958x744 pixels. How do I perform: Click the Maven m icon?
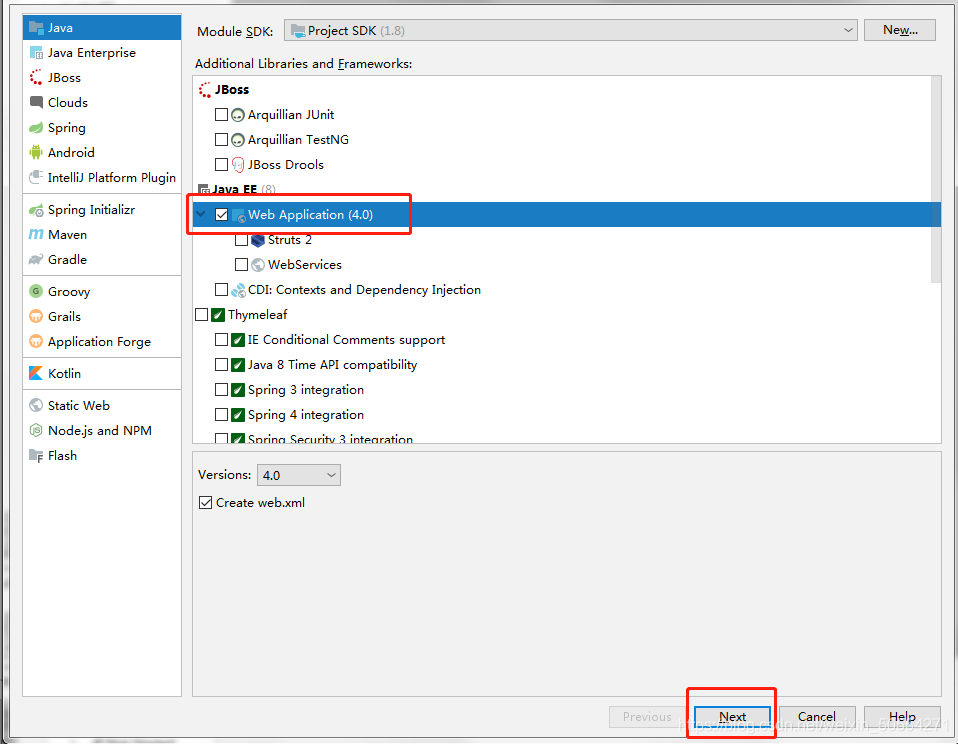36,235
